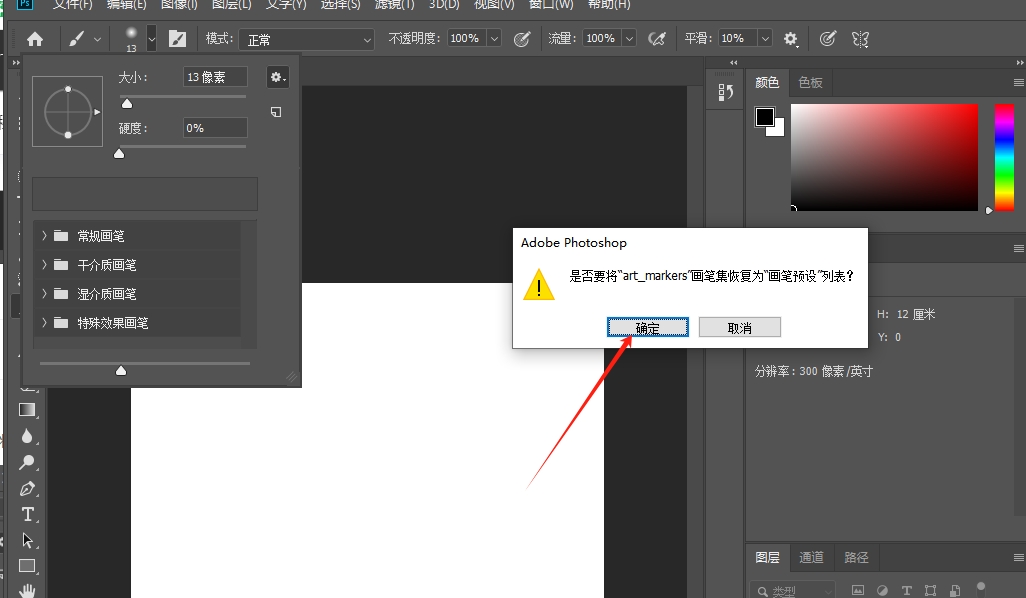Select the Horizontal Type tool
Viewport: 1026px width, 598px height.
point(27,514)
